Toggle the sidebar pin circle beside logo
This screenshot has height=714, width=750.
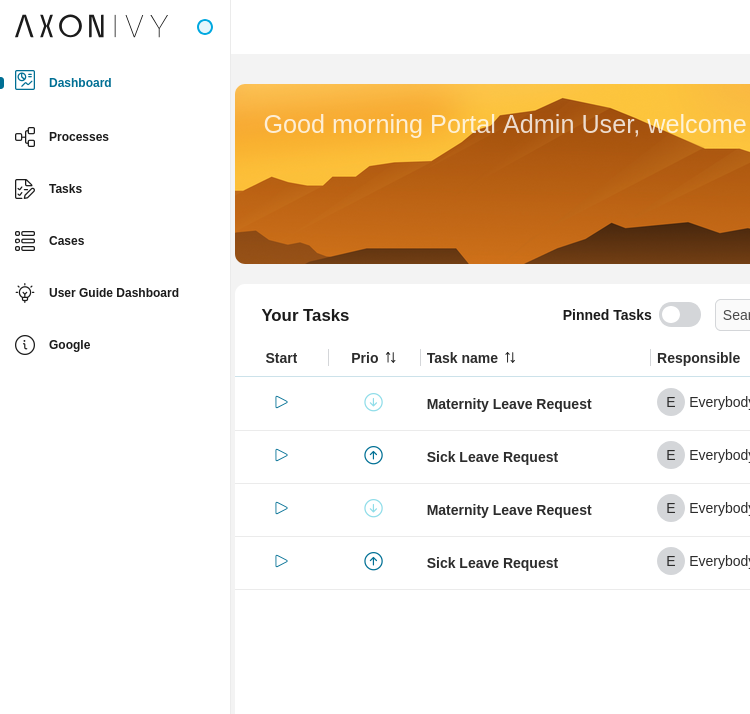[205, 27]
